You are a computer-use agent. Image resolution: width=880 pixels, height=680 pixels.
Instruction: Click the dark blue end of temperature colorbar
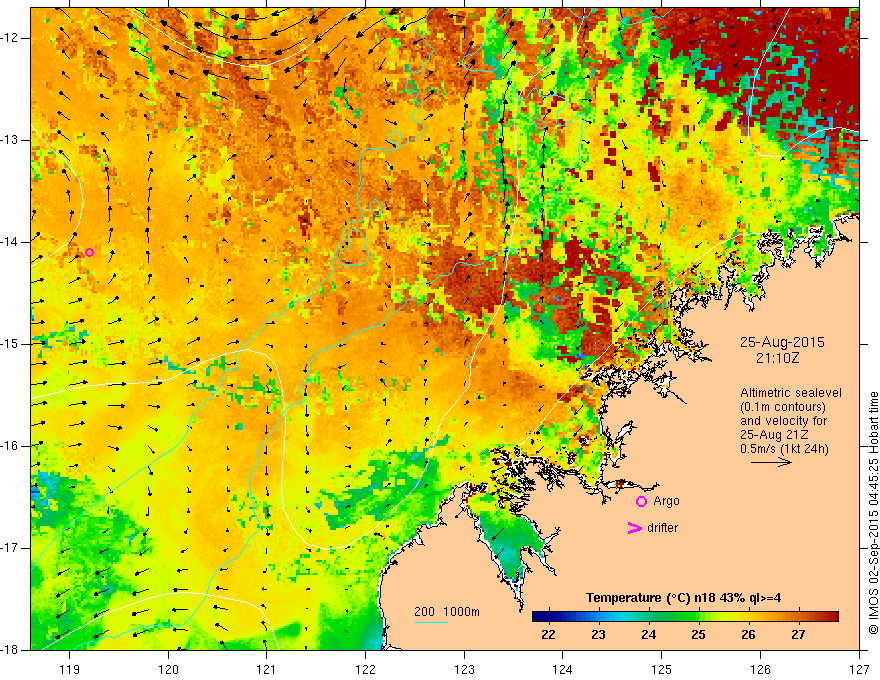pos(541,617)
